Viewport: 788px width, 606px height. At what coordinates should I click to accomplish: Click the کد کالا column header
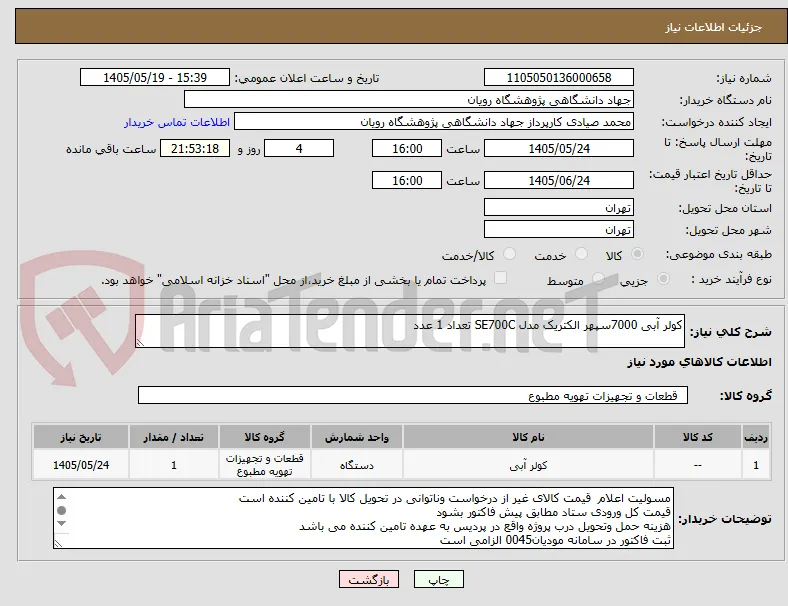click(x=698, y=437)
